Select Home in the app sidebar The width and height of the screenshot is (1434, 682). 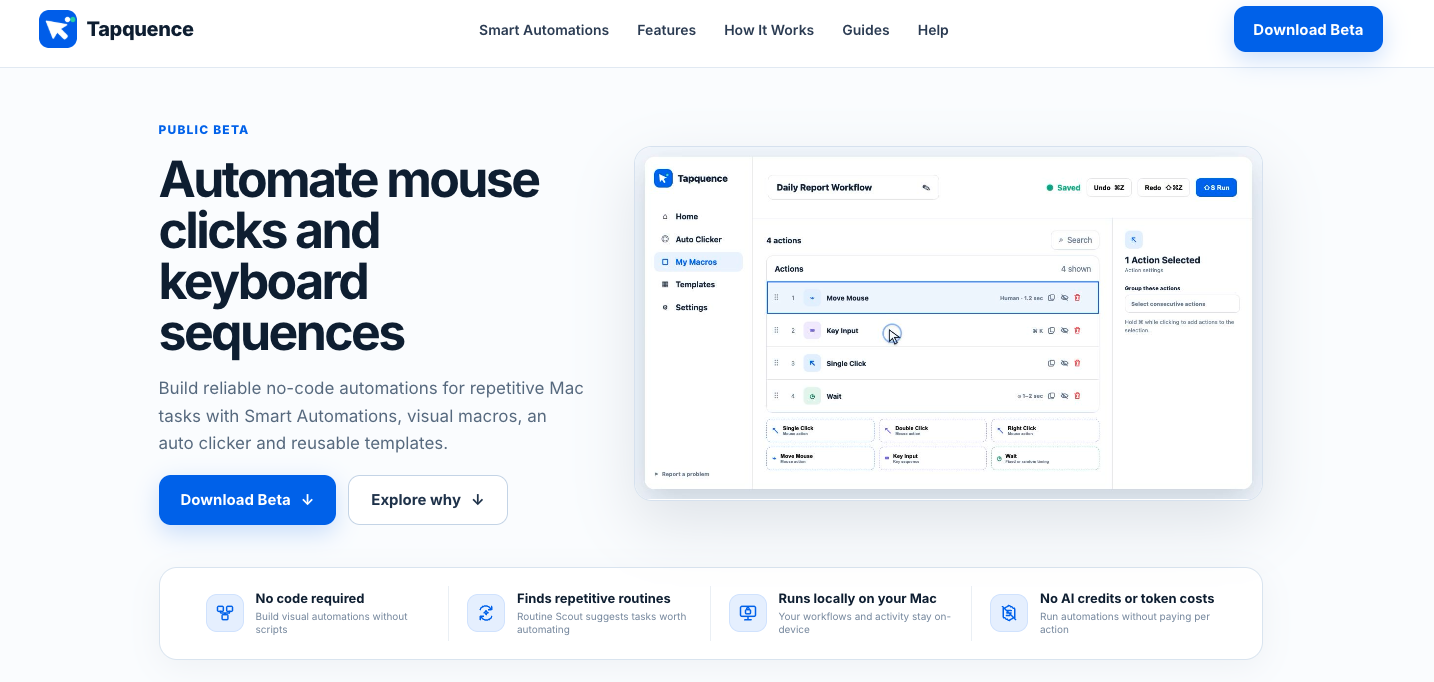coord(698,216)
